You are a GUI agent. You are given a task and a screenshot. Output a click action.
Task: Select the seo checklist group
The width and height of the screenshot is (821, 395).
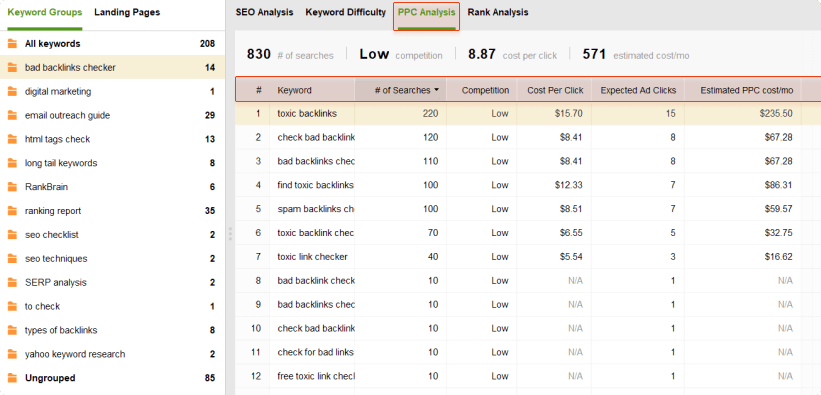(112, 235)
